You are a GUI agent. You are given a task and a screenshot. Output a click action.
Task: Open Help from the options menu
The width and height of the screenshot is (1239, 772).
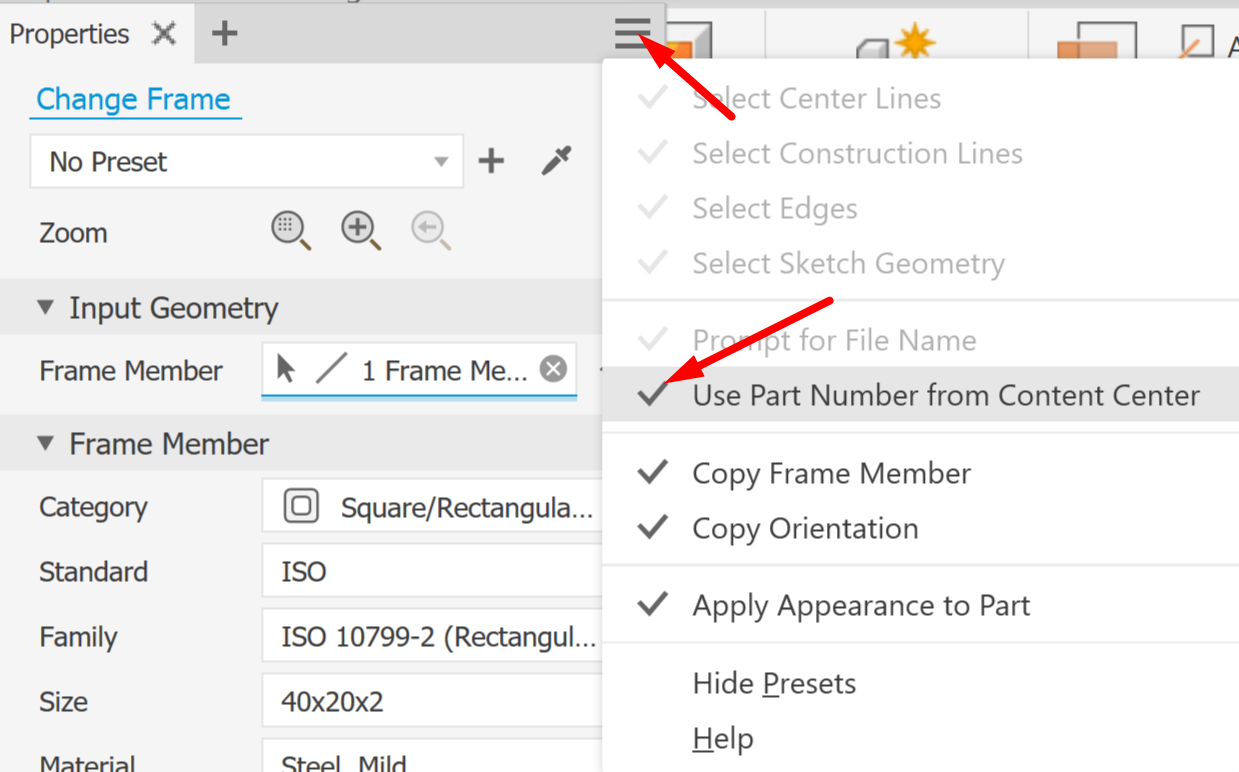[723, 739]
